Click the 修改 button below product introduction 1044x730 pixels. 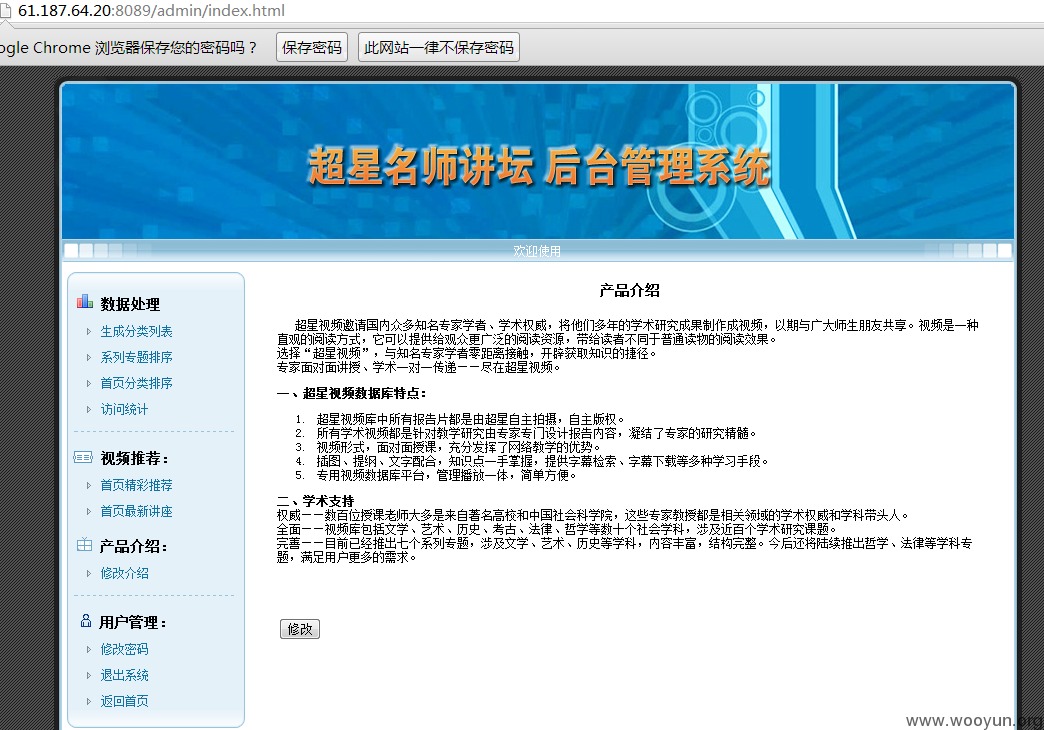coord(300,629)
